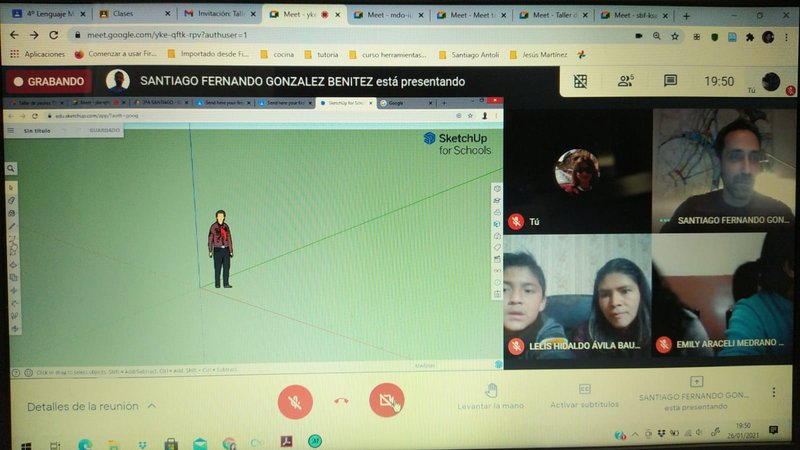Select the SketchUp Eraser tool
The width and height of the screenshot is (800, 450).
[x=12, y=200]
